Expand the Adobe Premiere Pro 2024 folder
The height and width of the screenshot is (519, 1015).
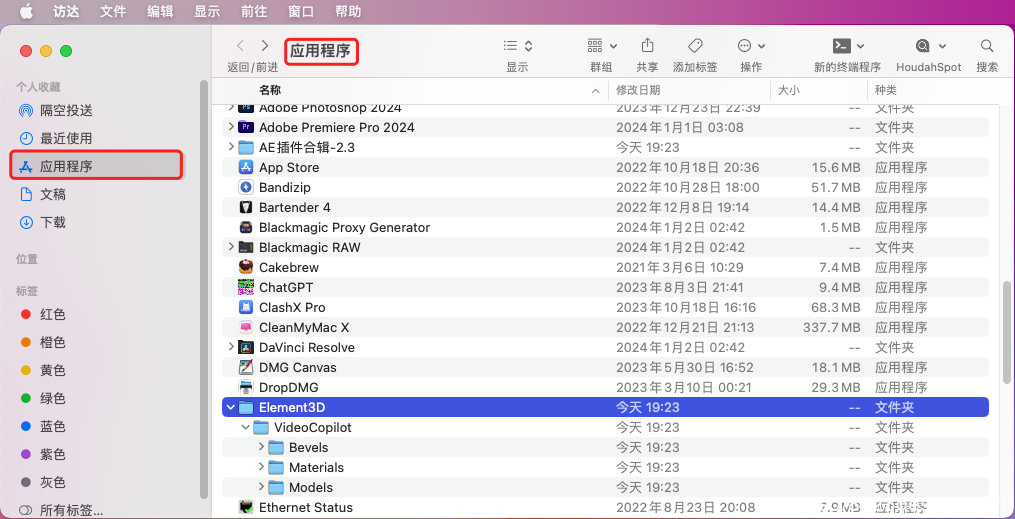click(x=231, y=127)
